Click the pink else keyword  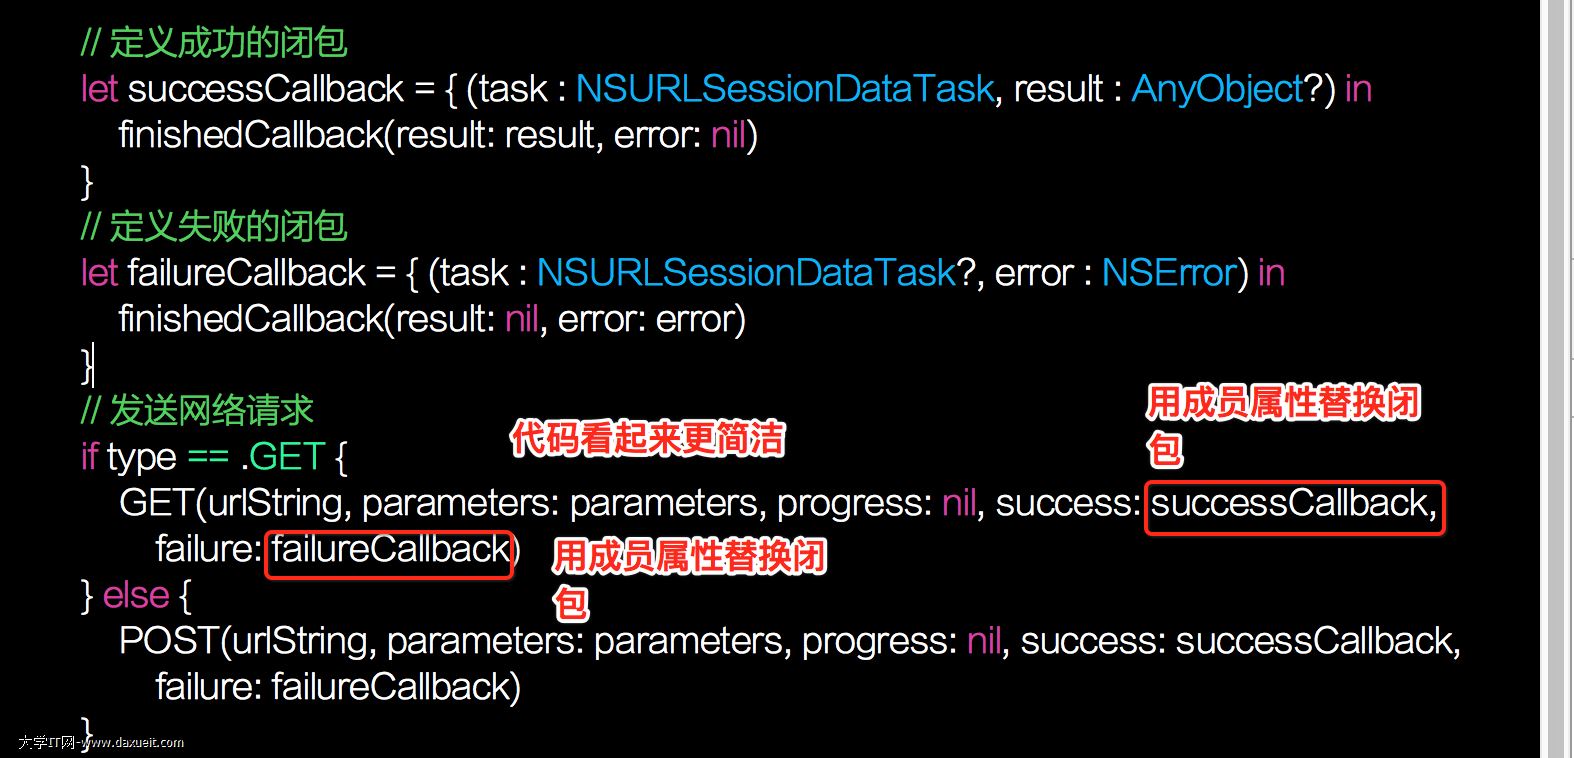tap(136, 595)
